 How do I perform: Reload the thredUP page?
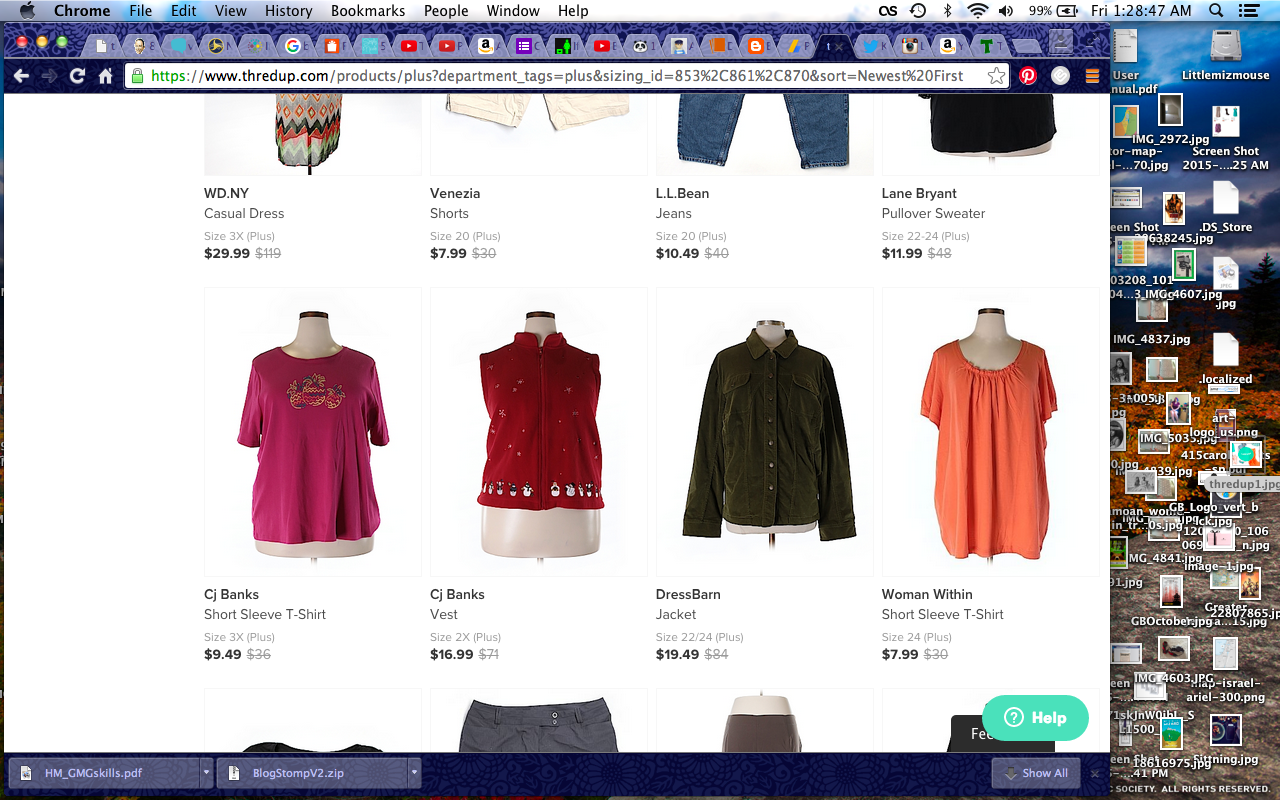coord(77,76)
